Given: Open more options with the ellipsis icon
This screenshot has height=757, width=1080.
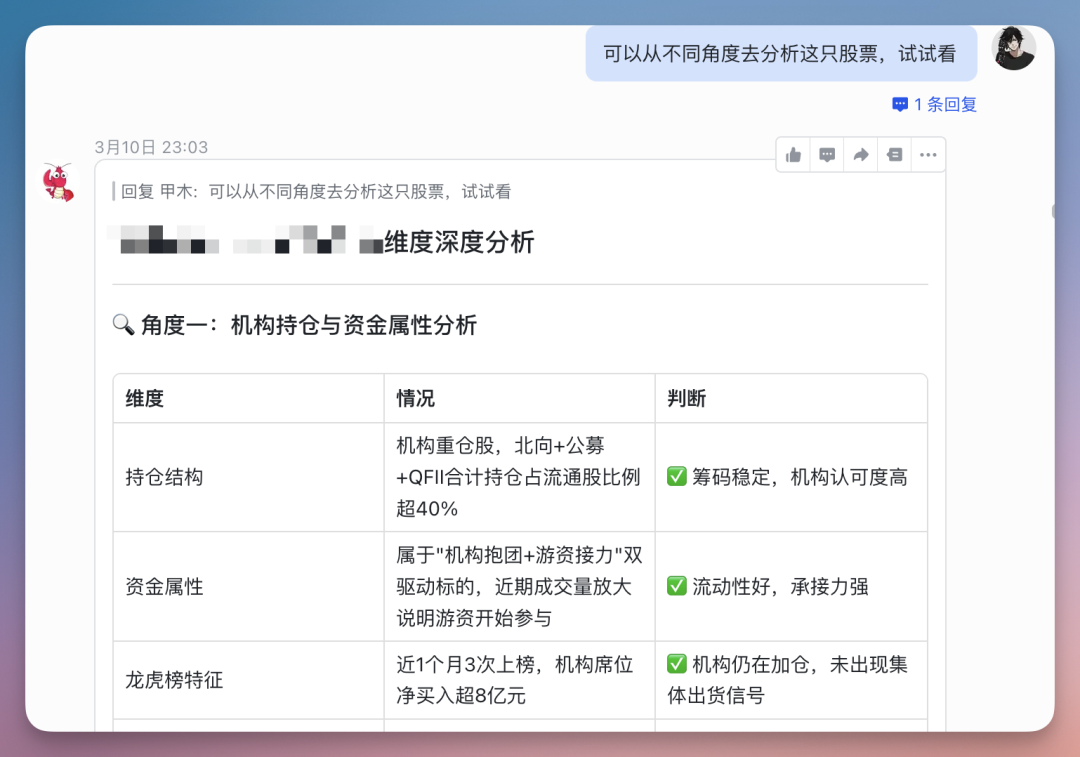Looking at the screenshot, I should click(927, 154).
